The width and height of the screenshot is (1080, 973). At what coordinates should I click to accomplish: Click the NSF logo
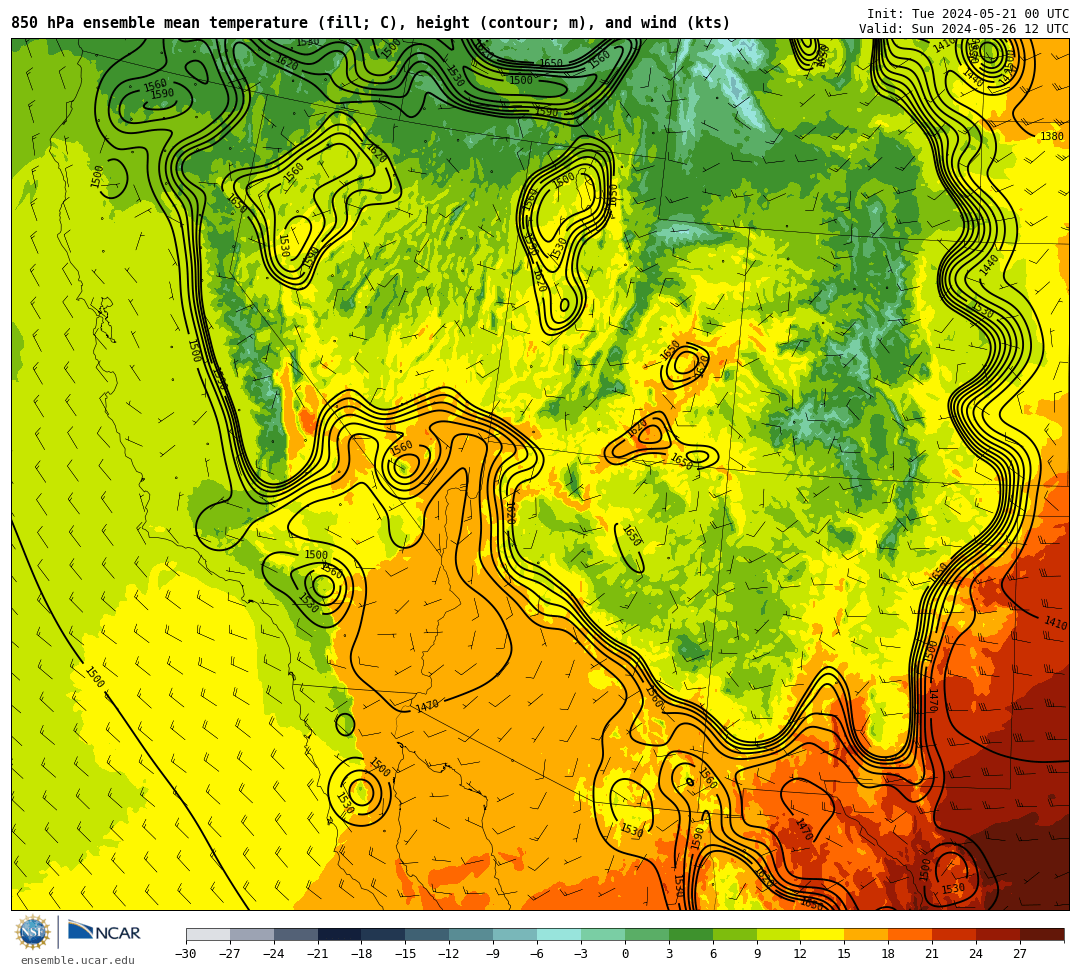(x=32, y=932)
